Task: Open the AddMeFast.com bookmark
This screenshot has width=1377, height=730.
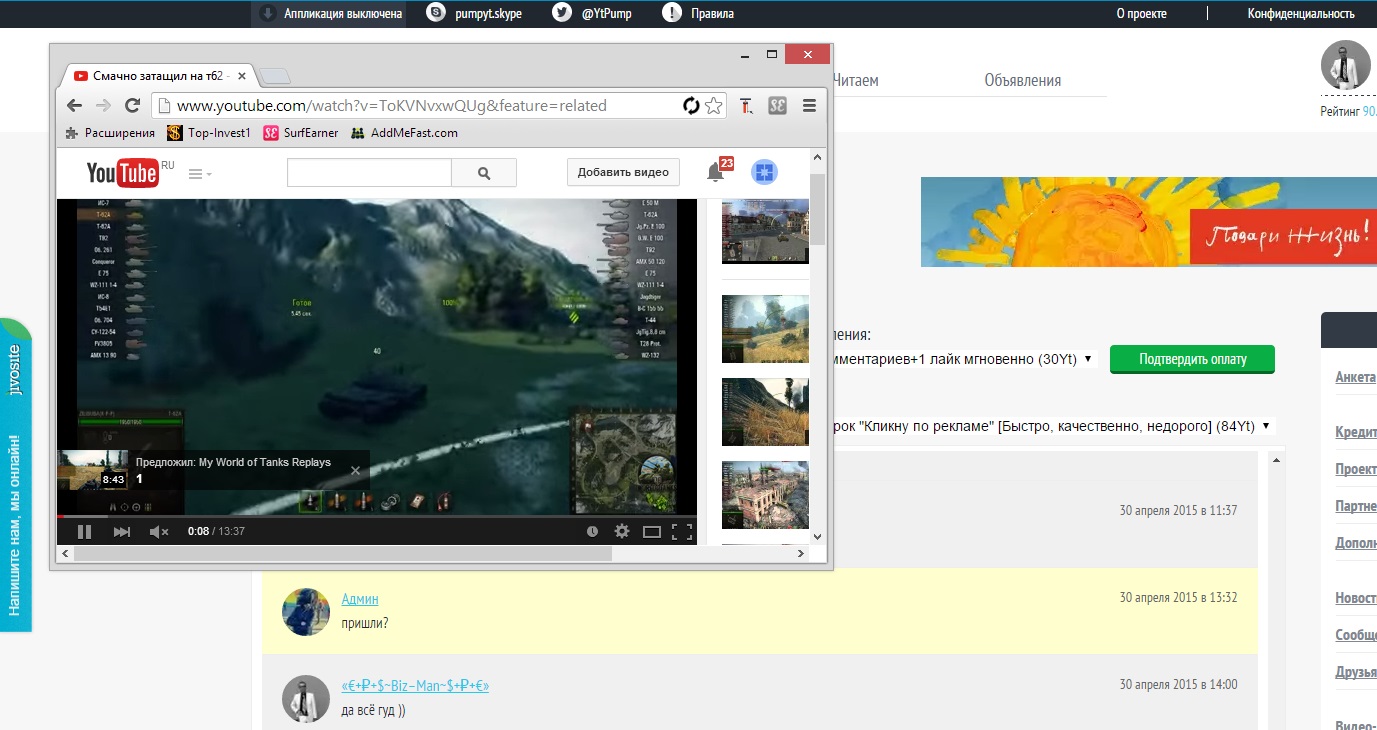Action: pyautogui.click(x=404, y=133)
